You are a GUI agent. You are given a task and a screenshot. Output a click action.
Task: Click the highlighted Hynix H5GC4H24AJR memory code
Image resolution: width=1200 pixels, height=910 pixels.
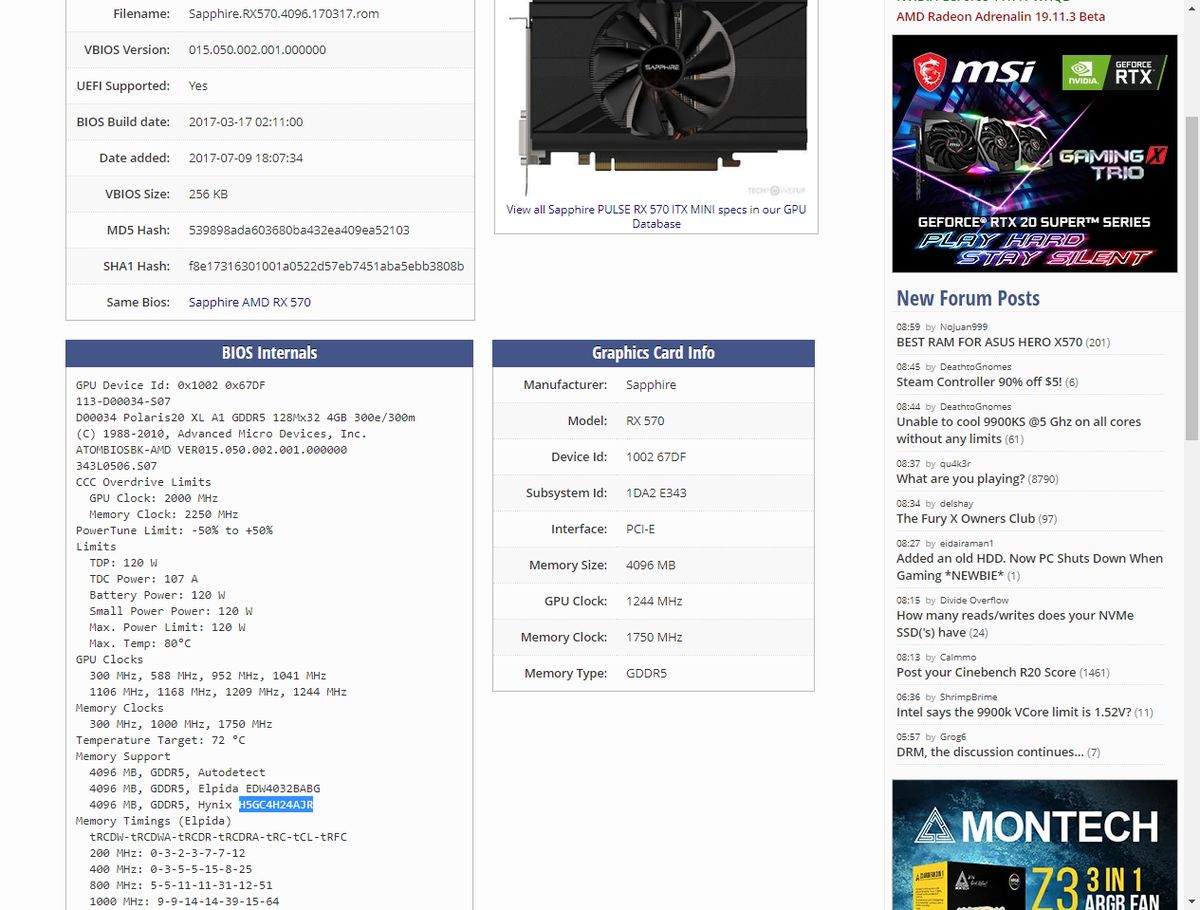pyautogui.click(x=276, y=804)
